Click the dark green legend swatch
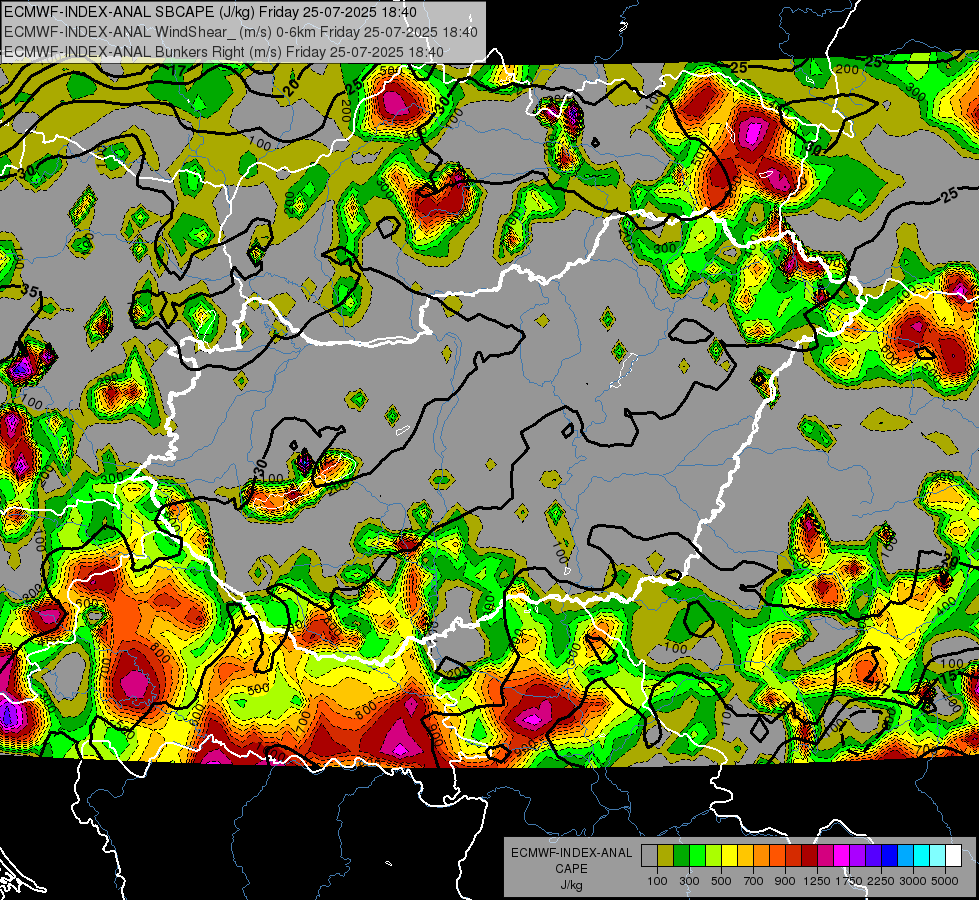 (x=681, y=856)
